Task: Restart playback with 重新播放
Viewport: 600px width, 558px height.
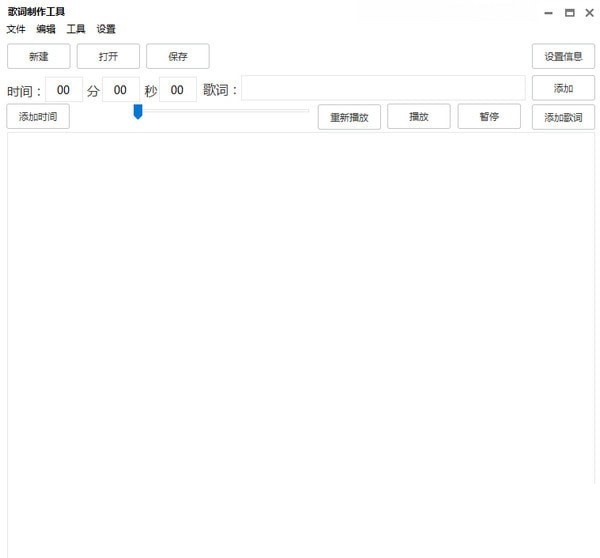Action: pyautogui.click(x=349, y=117)
